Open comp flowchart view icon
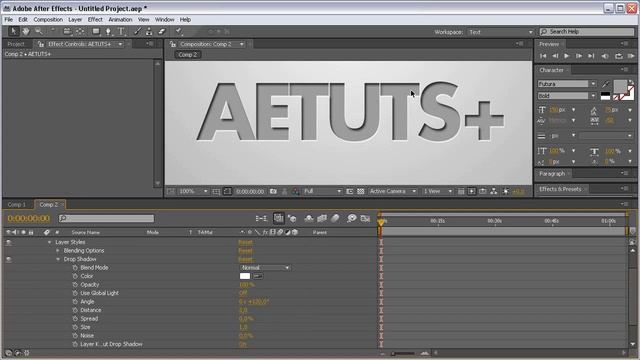Screen dimensions: 640x360 point(493,191)
